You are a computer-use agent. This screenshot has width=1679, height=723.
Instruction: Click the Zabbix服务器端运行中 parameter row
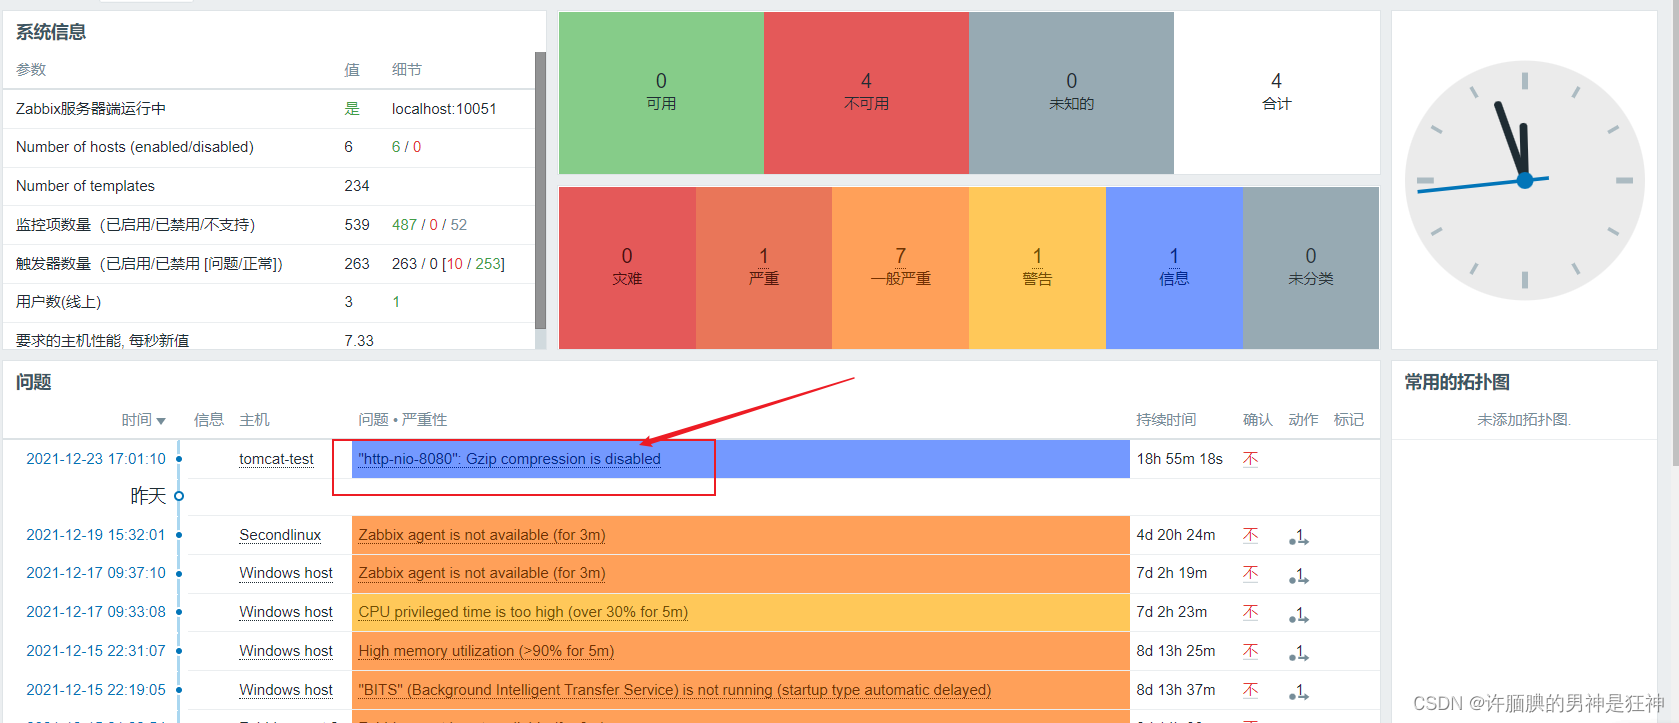pos(269,109)
